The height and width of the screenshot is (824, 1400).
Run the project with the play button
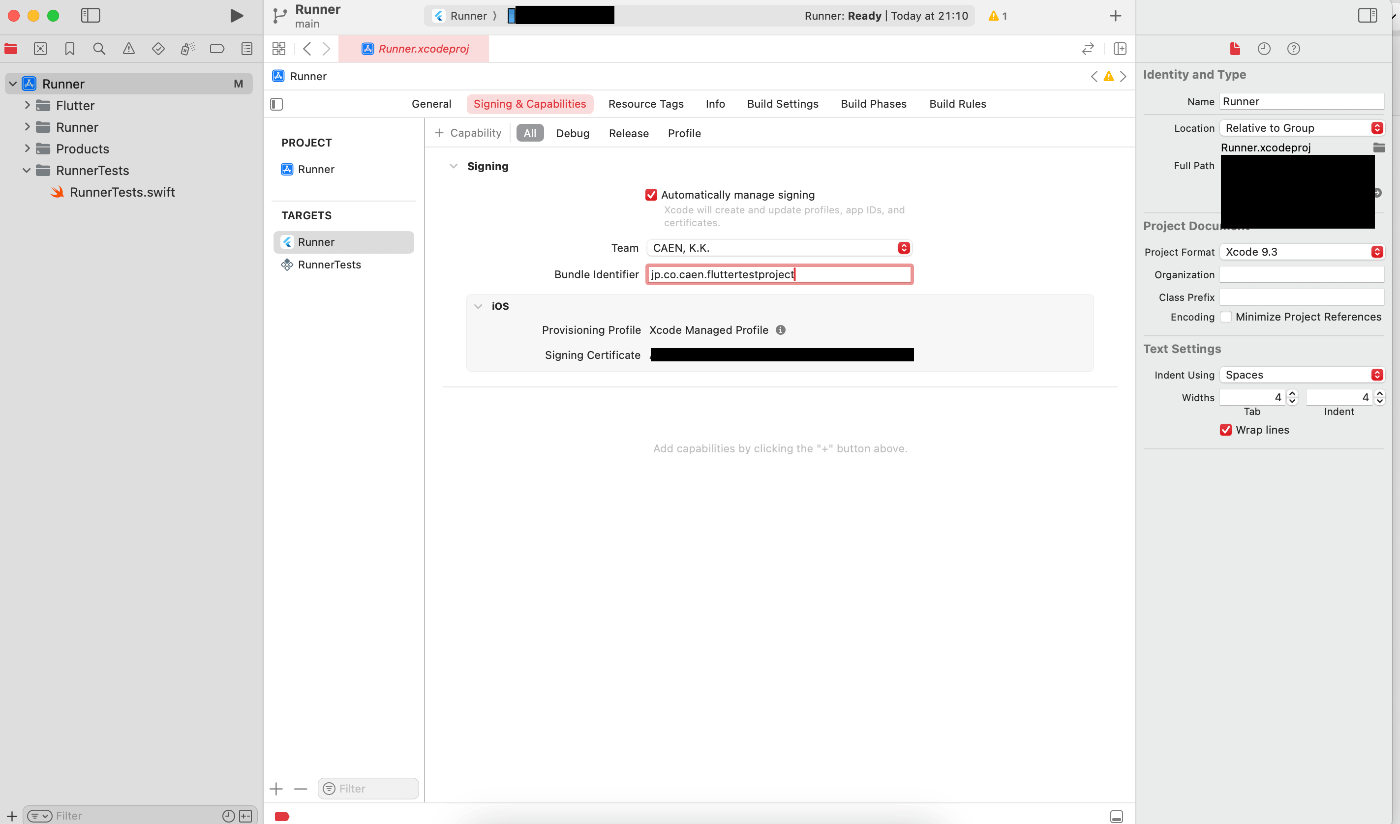pyautogui.click(x=236, y=16)
